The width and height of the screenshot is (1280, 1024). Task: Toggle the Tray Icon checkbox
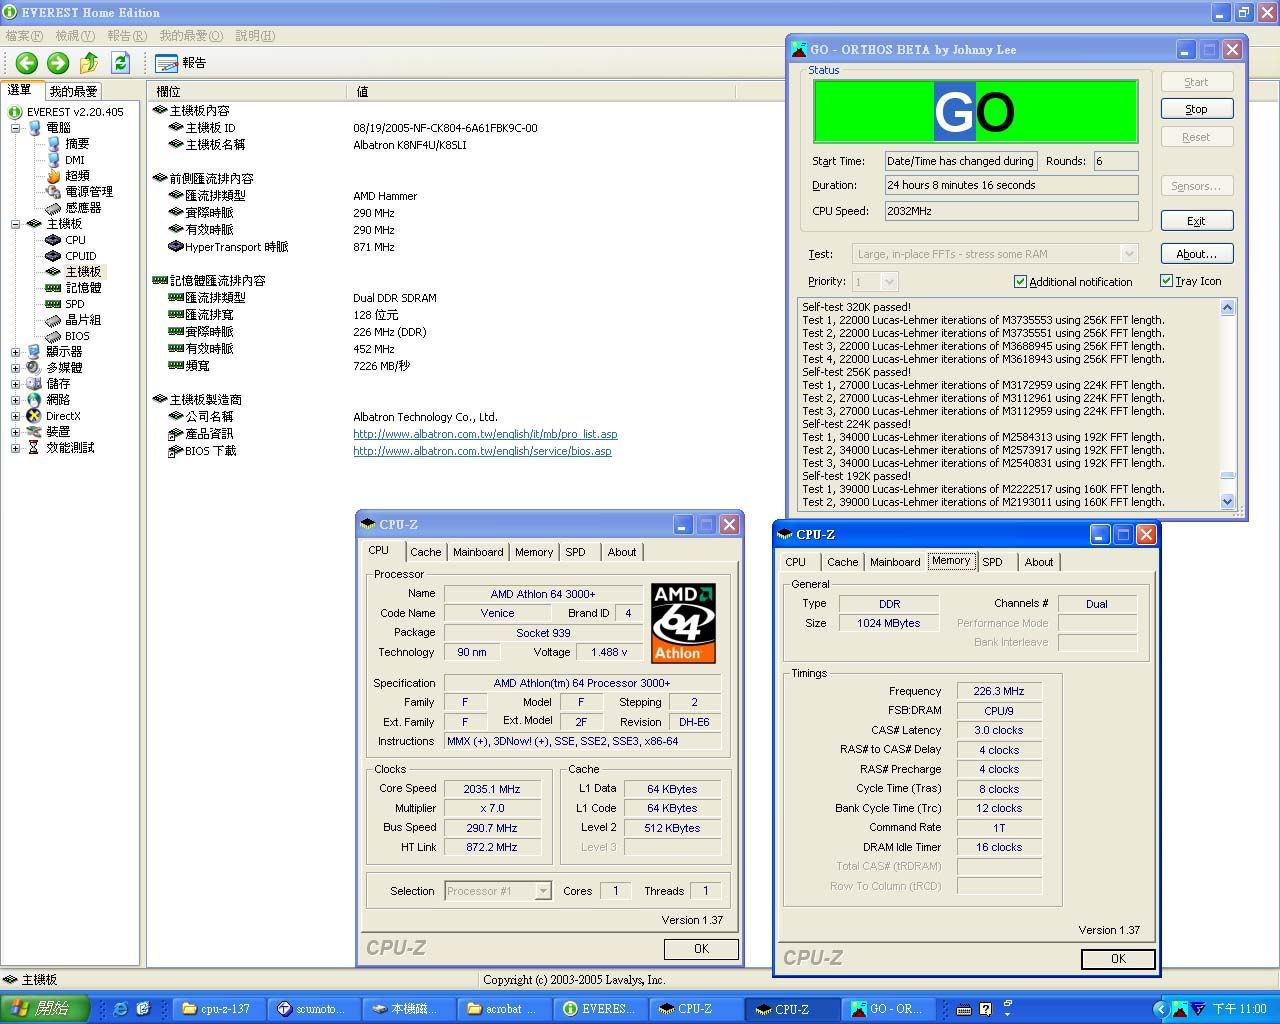tap(1166, 281)
